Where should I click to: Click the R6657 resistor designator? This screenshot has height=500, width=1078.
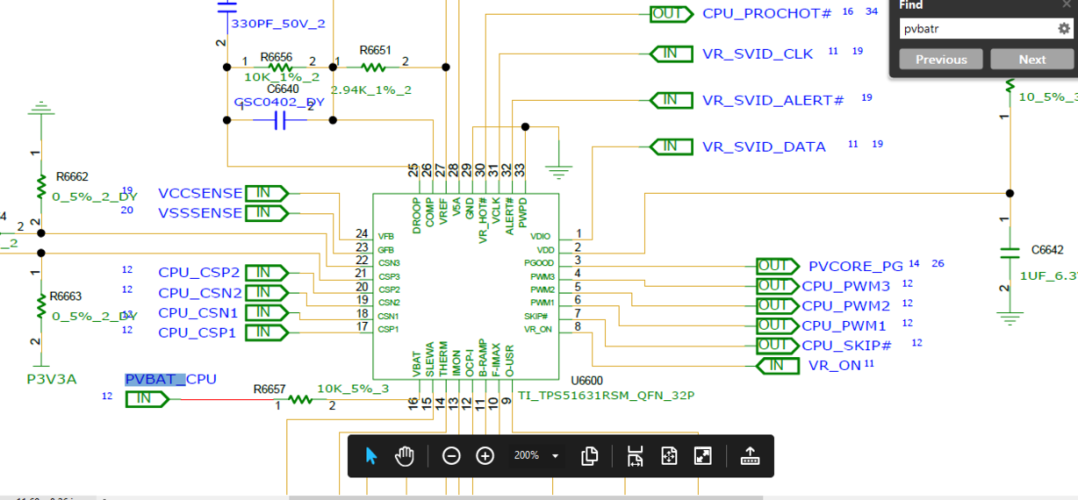coord(270,389)
